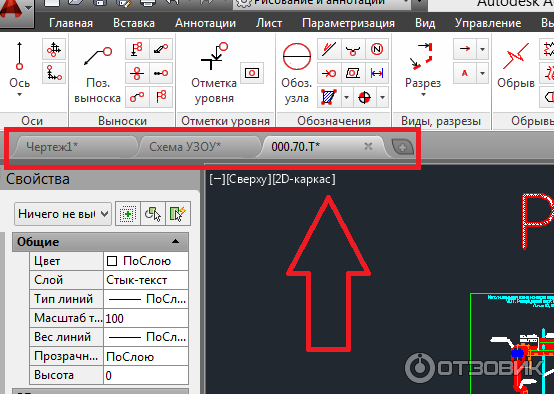
Task: Open the dropdown next to the hatch icon
Action: tap(347, 97)
